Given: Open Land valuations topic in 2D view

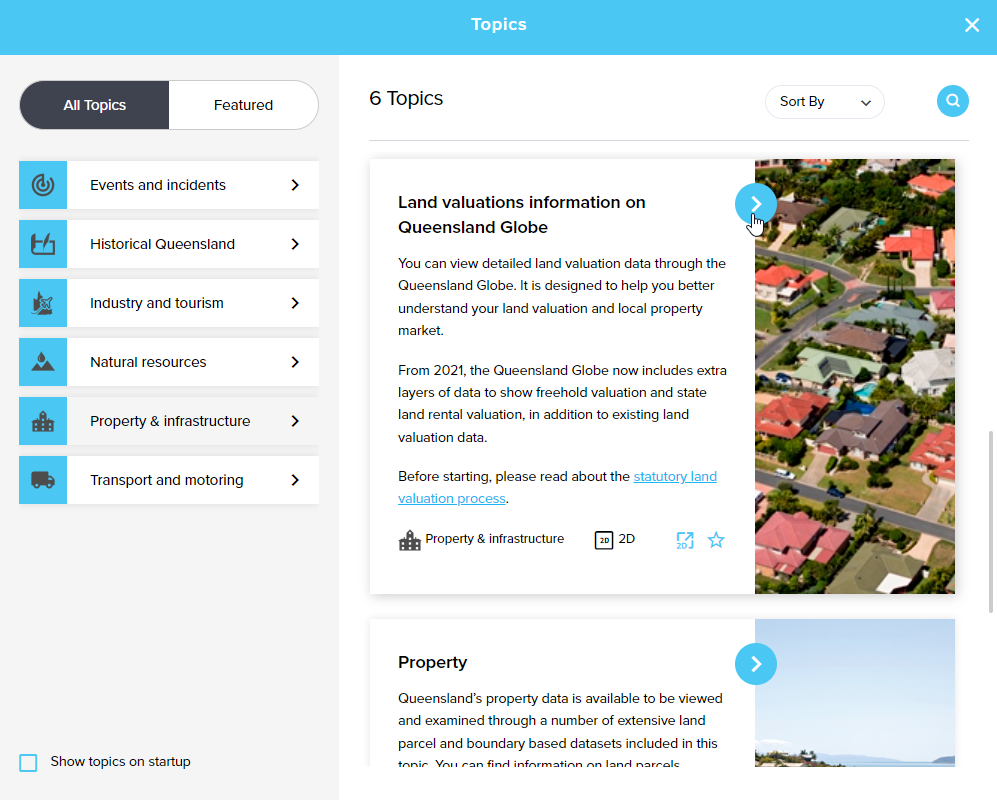Looking at the screenshot, I should (684, 540).
